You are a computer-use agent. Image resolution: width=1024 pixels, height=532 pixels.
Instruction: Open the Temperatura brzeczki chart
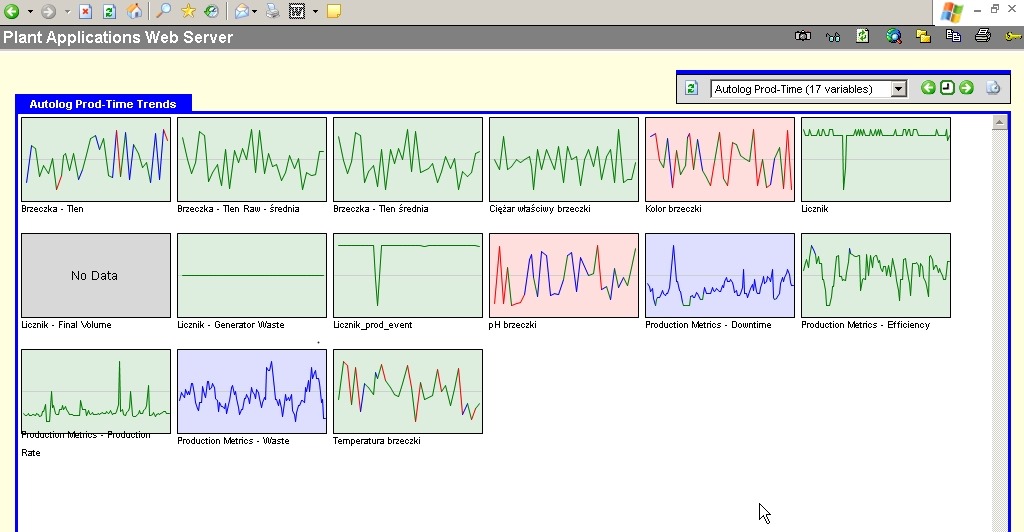tap(408, 392)
